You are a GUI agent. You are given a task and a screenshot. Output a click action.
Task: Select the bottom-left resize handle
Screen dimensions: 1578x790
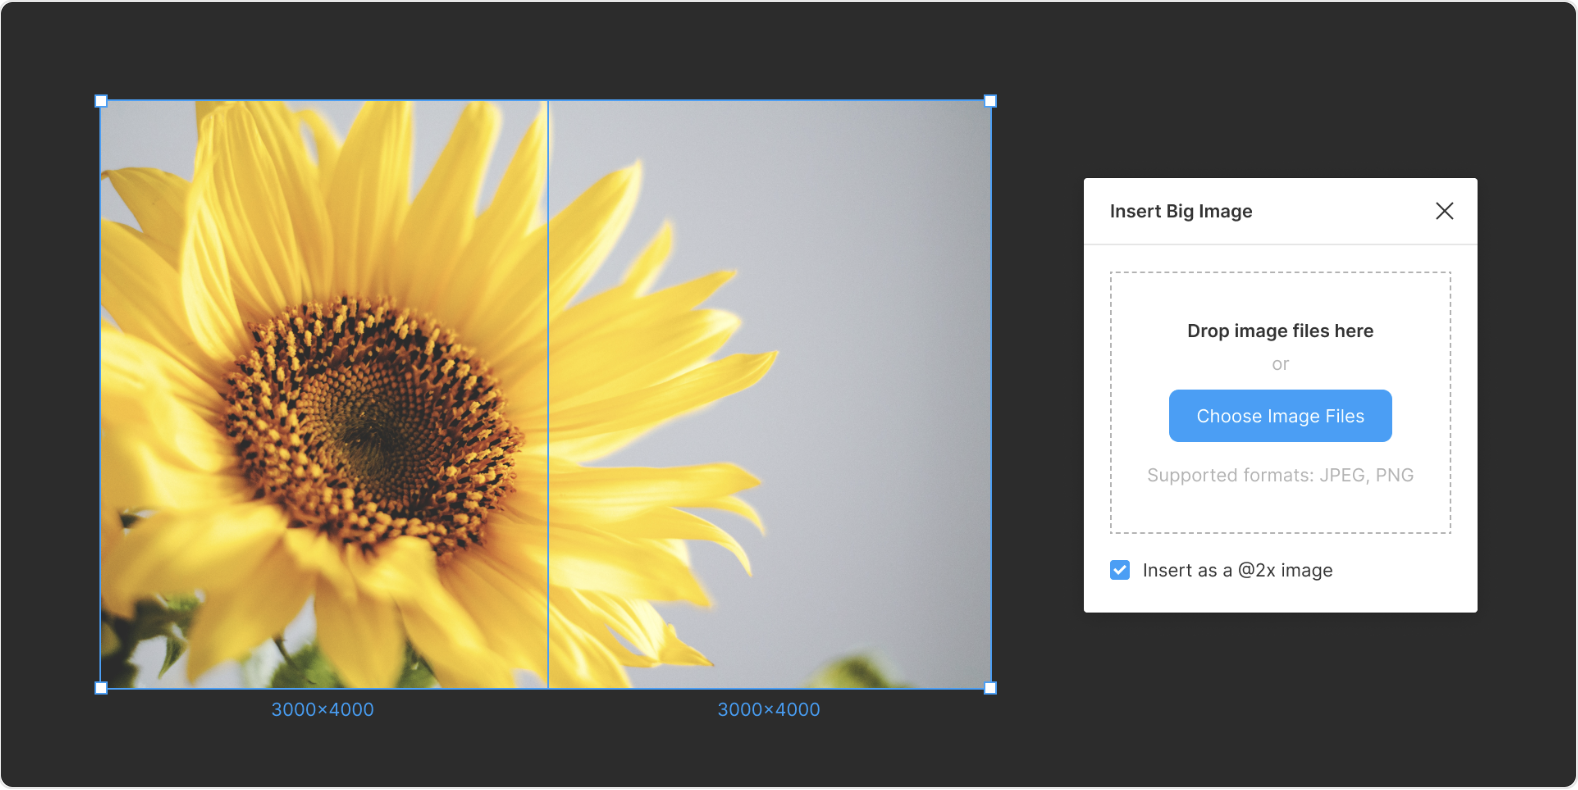point(101,688)
